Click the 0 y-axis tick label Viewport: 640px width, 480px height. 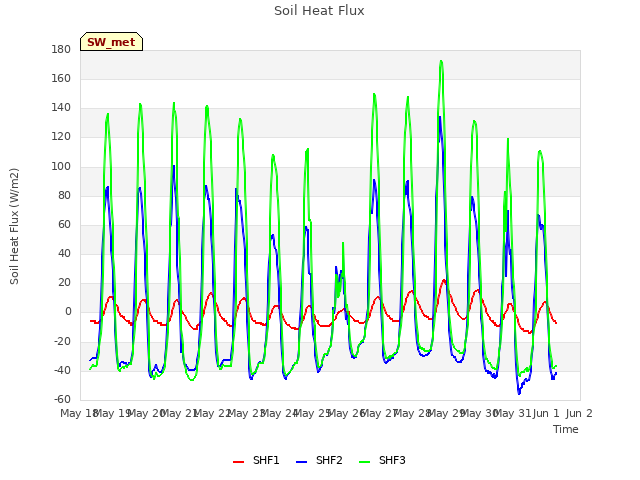pos(68,312)
